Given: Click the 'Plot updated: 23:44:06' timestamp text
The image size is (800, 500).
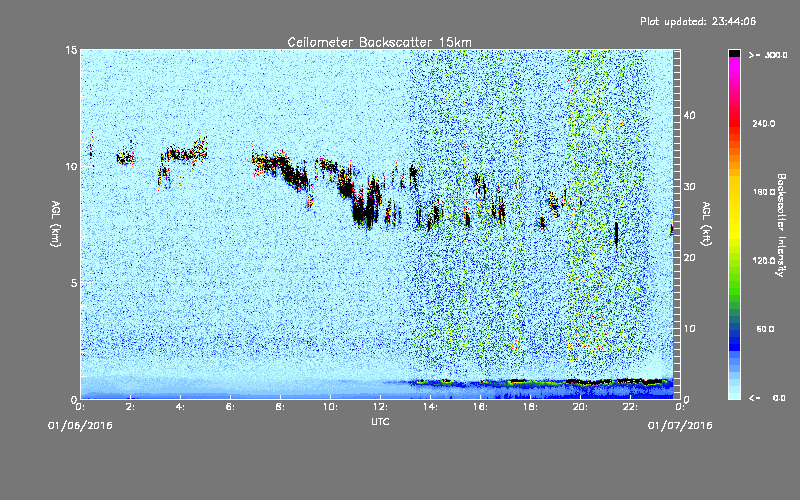Looking at the screenshot, I should pos(698,21).
